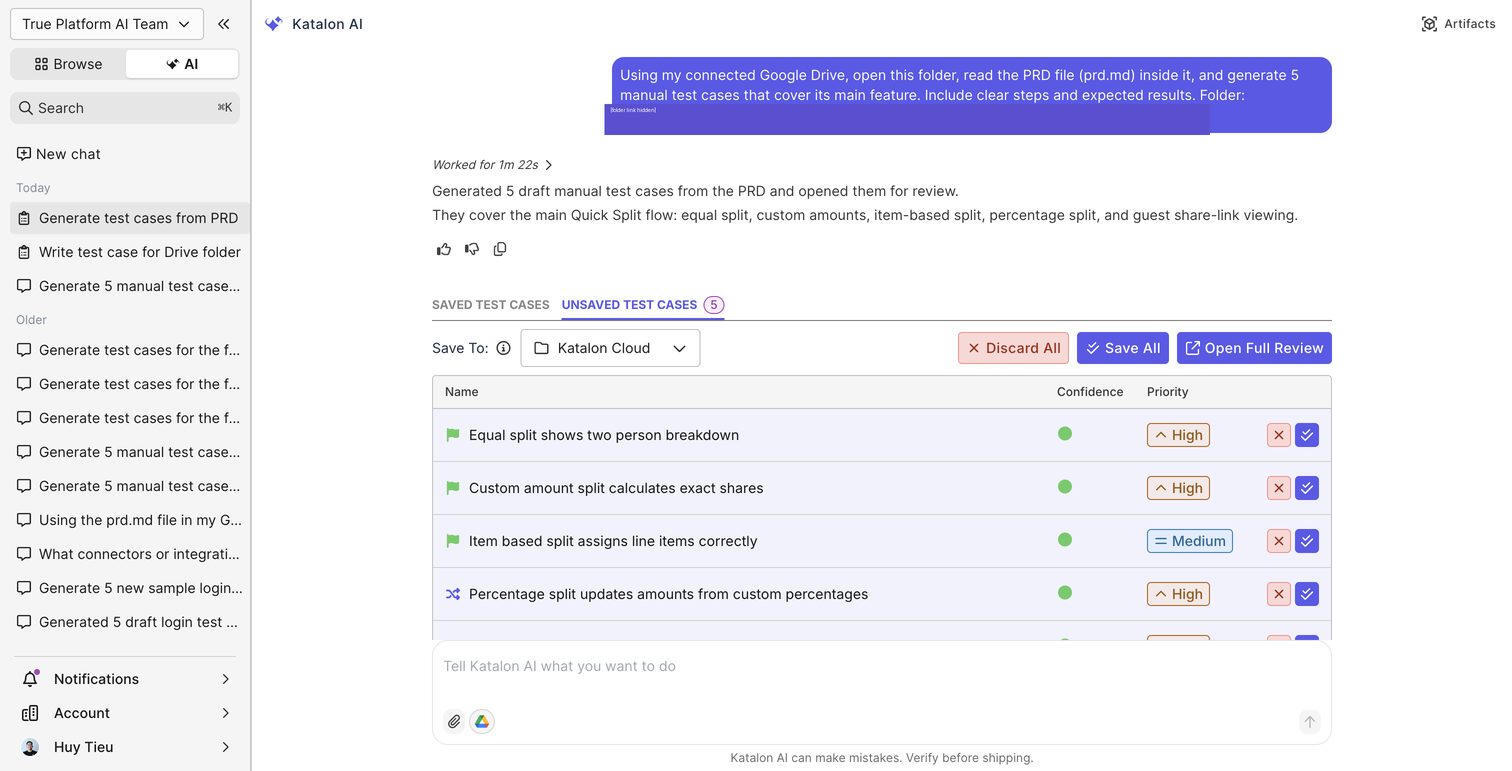Open the True Platform AI Team dropdown
The width and height of the screenshot is (1512, 771).
[x=107, y=24]
